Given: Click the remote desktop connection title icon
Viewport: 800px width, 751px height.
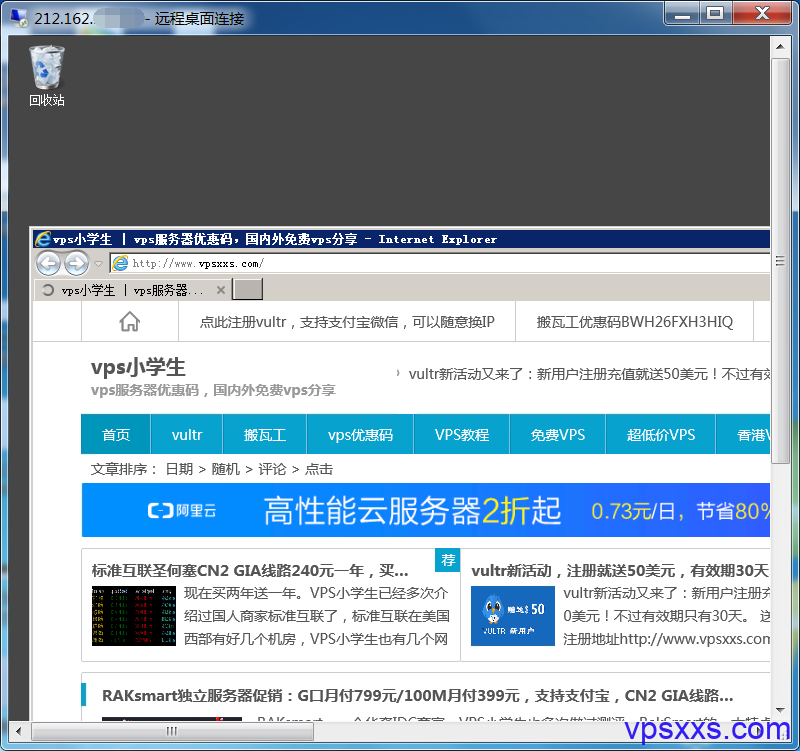Looking at the screenshot, I should (x=19, y=18).
